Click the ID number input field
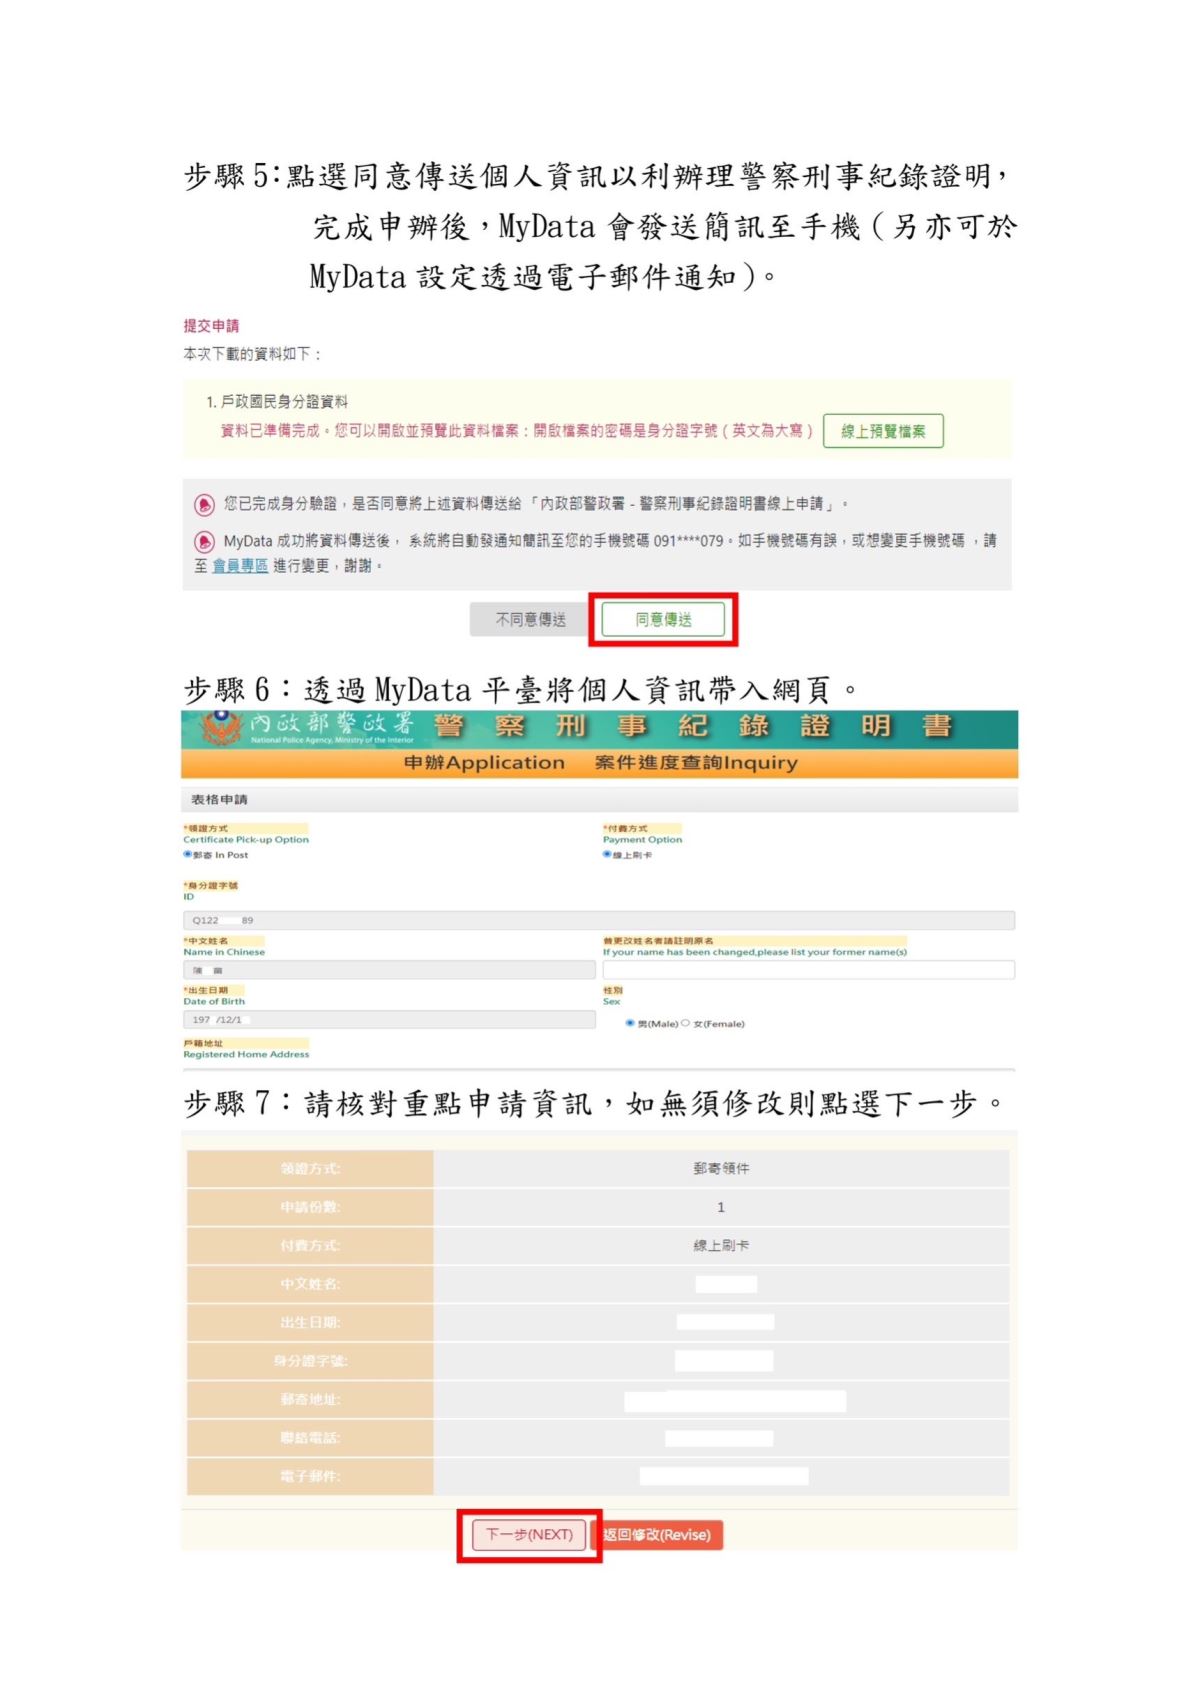Viewport: 1200px width, 1697px height. (598, 920)
